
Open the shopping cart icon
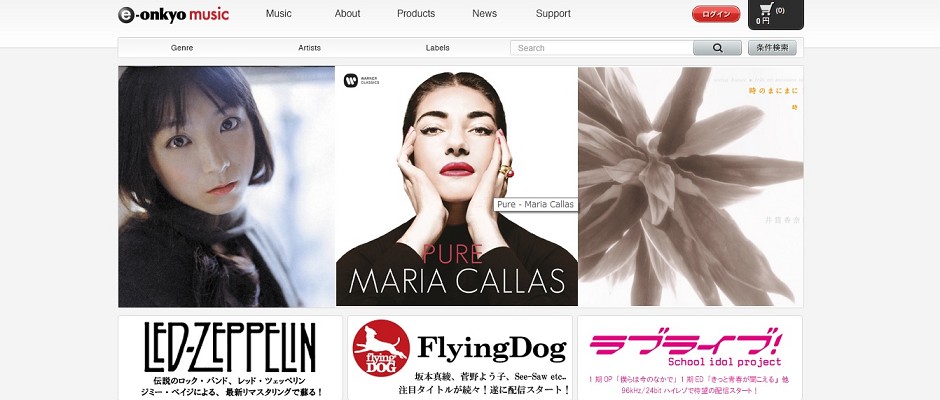click(x=766, y=10)
